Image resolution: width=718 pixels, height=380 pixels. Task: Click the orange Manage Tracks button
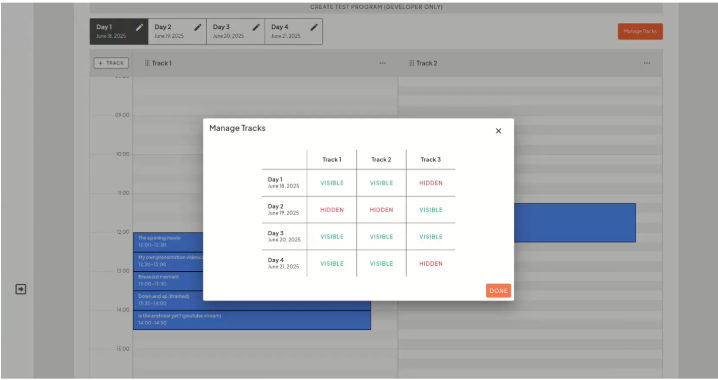click(x=640, y=32)
